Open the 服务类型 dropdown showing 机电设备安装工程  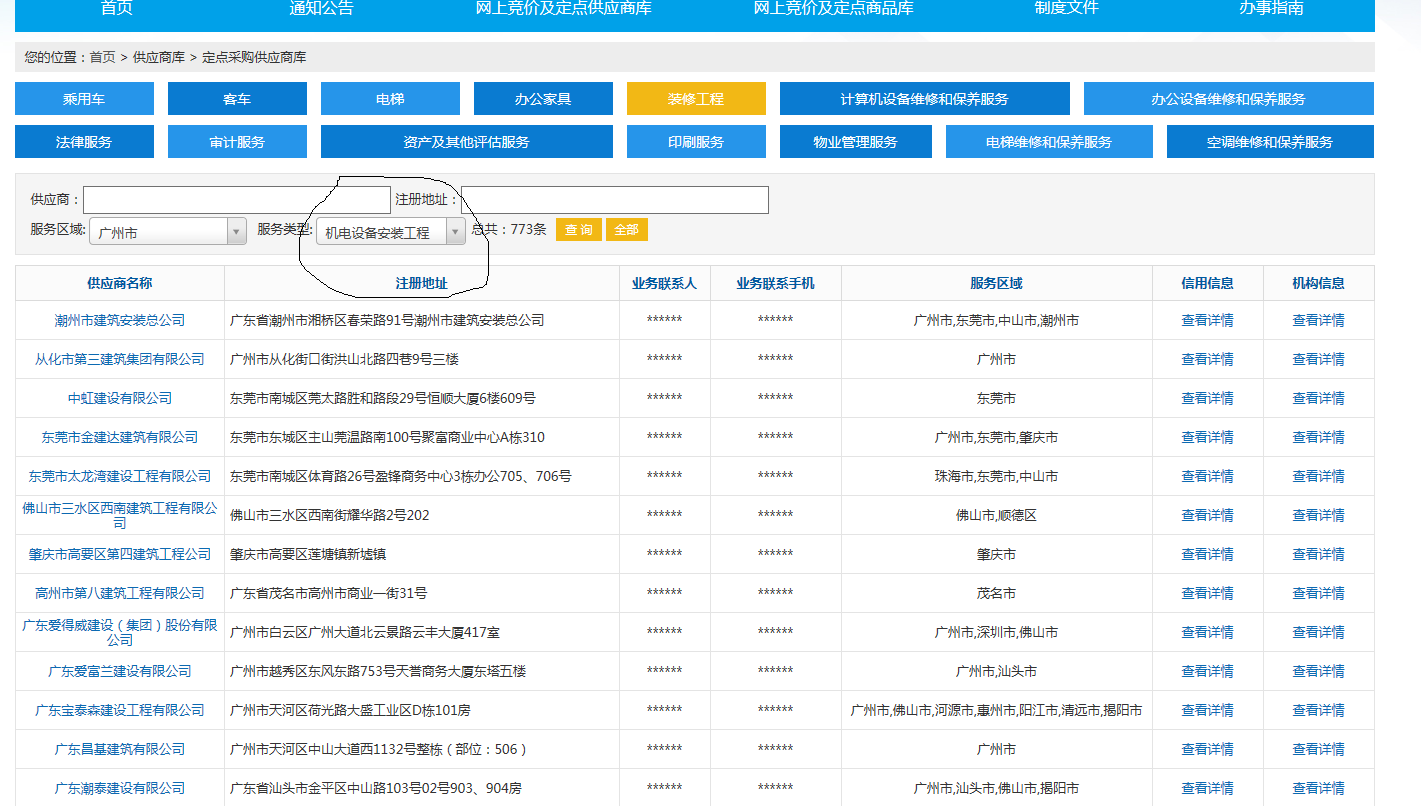(393, 229)
